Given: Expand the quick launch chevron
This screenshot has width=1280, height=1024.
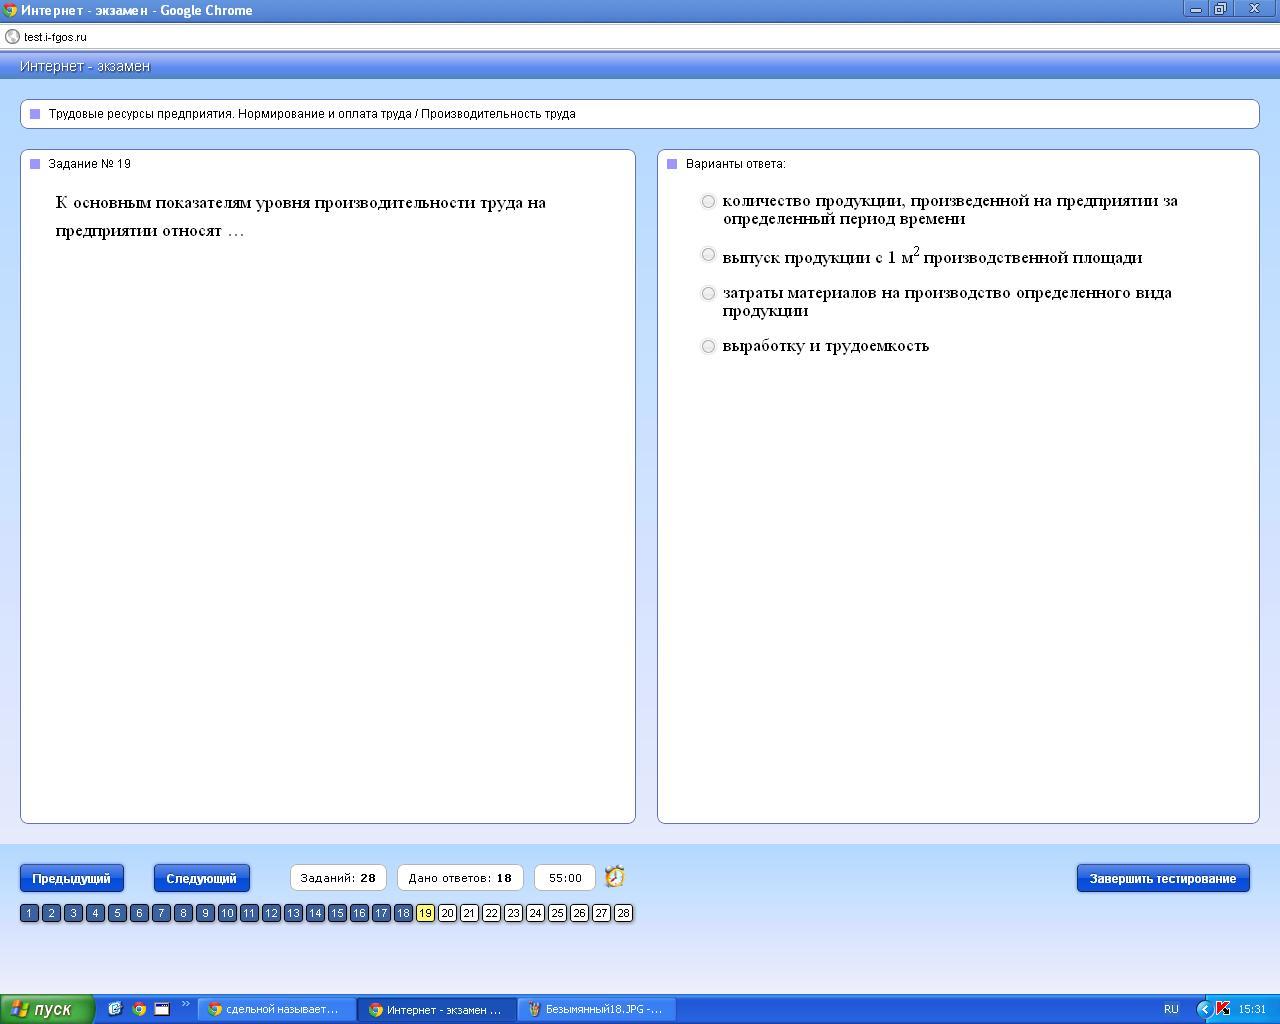Looking at the screenshot, I should tap(185, 1004).
